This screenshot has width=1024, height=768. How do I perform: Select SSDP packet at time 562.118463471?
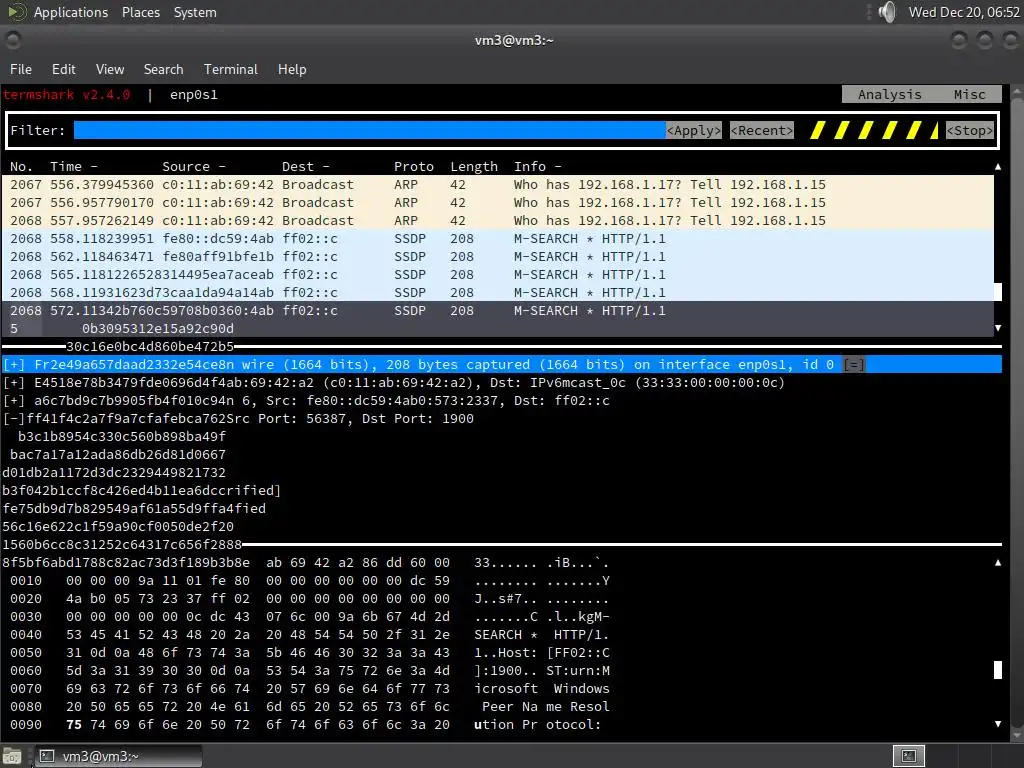pyautogui.click(x=498, y=257)
